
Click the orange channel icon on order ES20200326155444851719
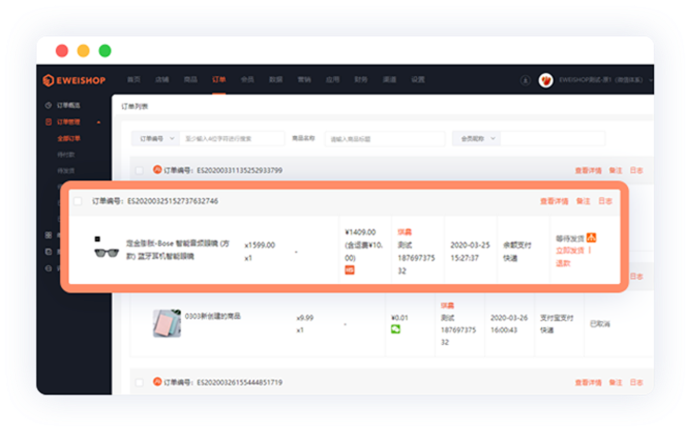click(156, 382)
